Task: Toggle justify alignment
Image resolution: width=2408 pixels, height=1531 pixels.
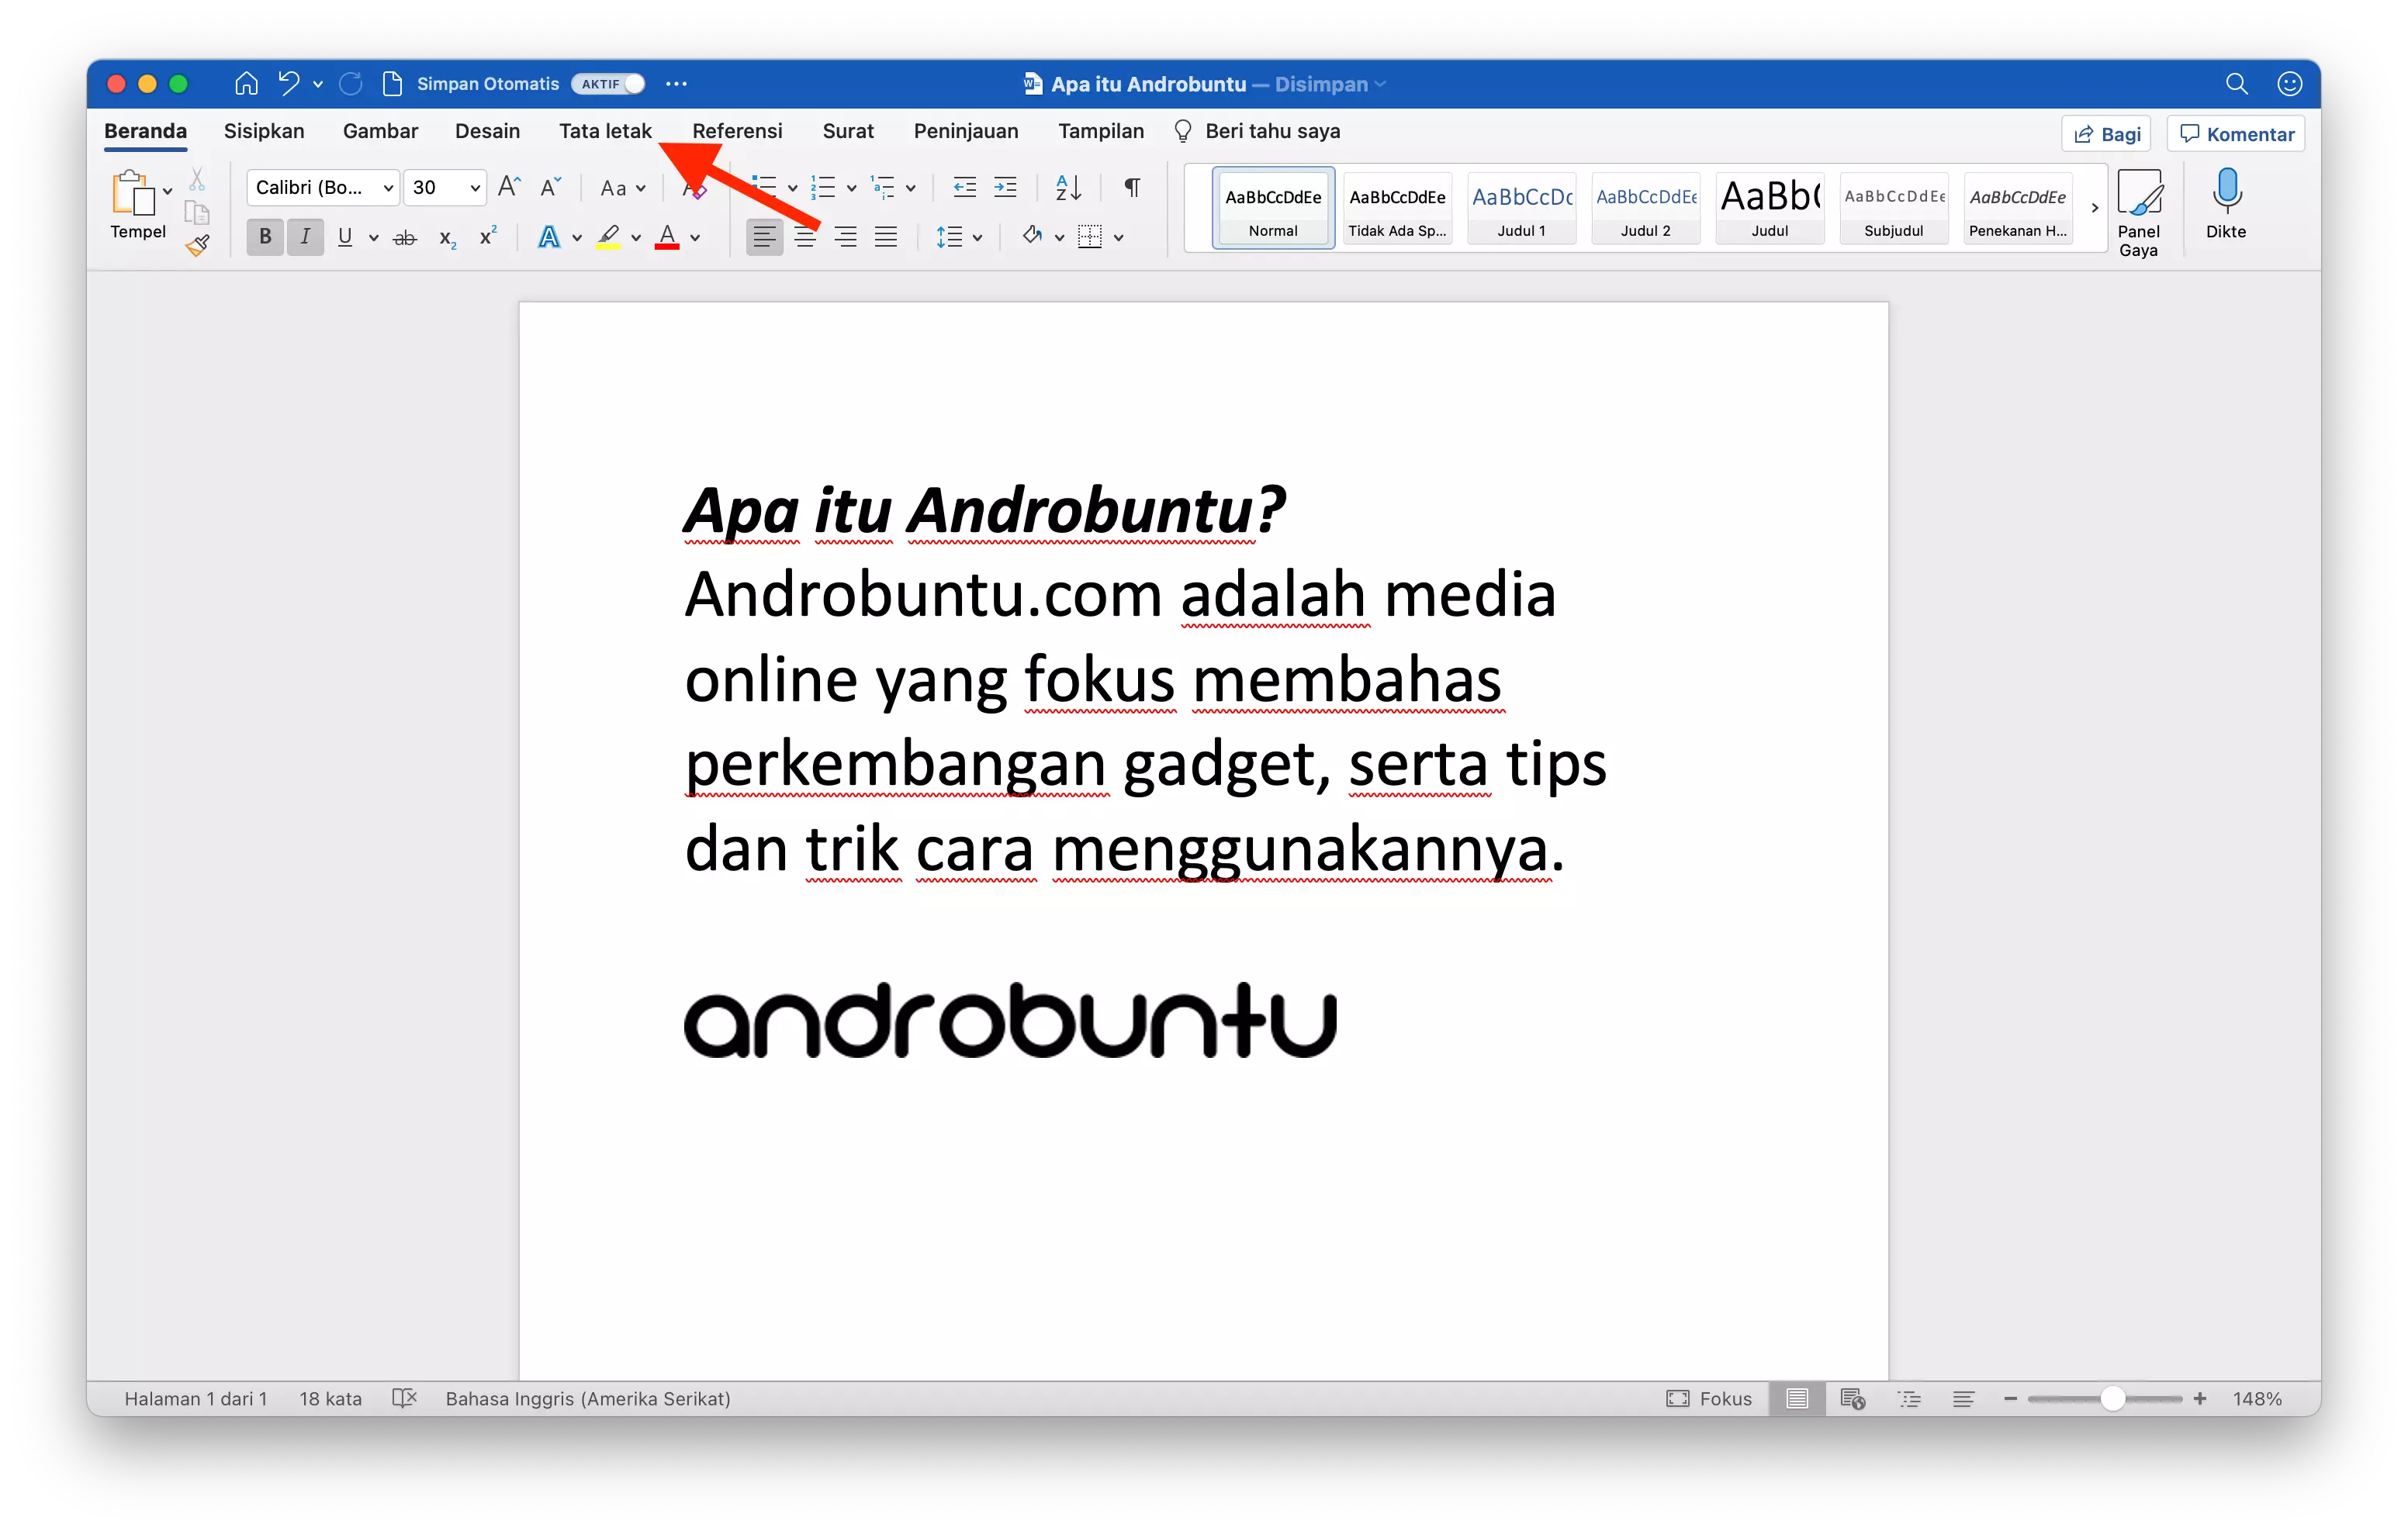Action: coord(885,236)
